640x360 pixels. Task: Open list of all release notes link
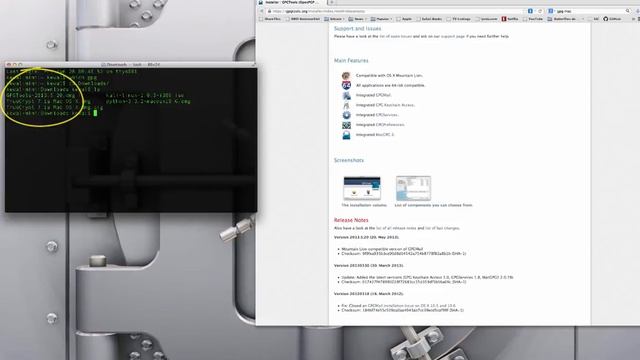[x=396, y=228]
